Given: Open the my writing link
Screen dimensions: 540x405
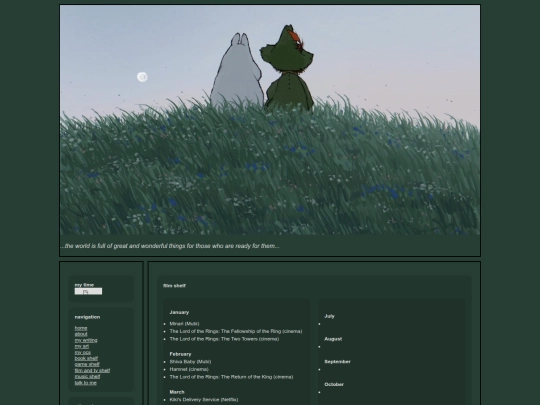Looking at the screenshot, I should coord(86,340).
